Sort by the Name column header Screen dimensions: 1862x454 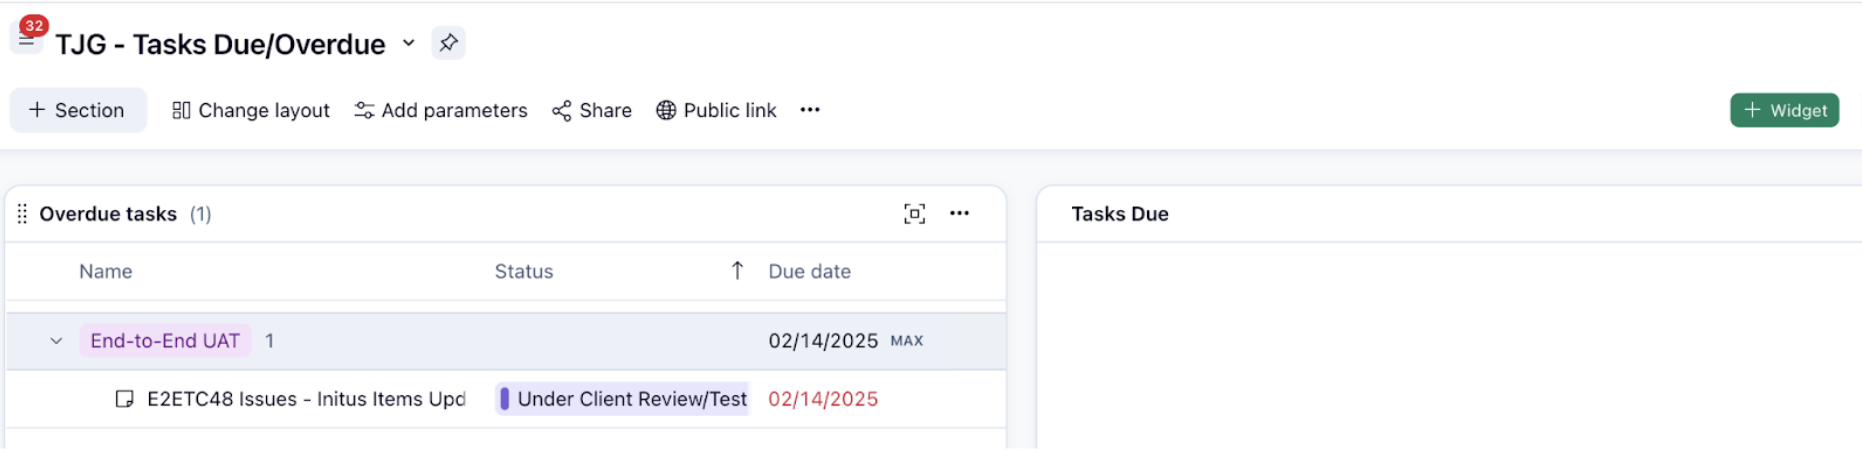pyautogui.click(x=106, y=271)
